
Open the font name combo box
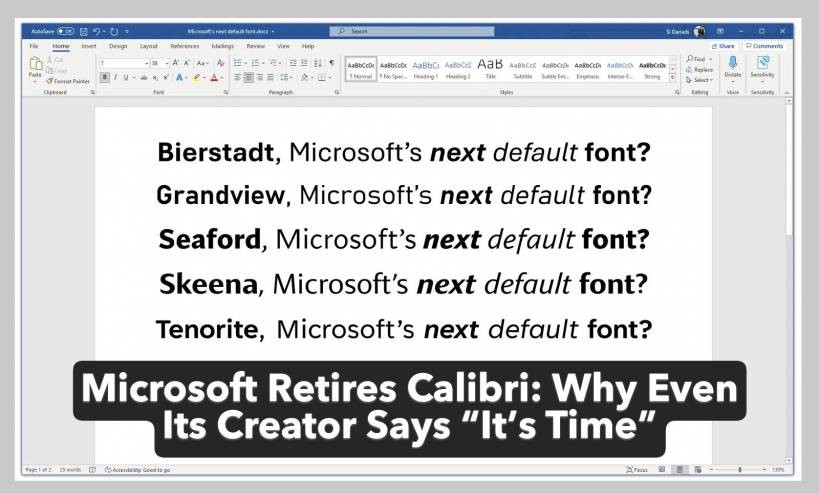pyautogui.click(x=124, y=63)
